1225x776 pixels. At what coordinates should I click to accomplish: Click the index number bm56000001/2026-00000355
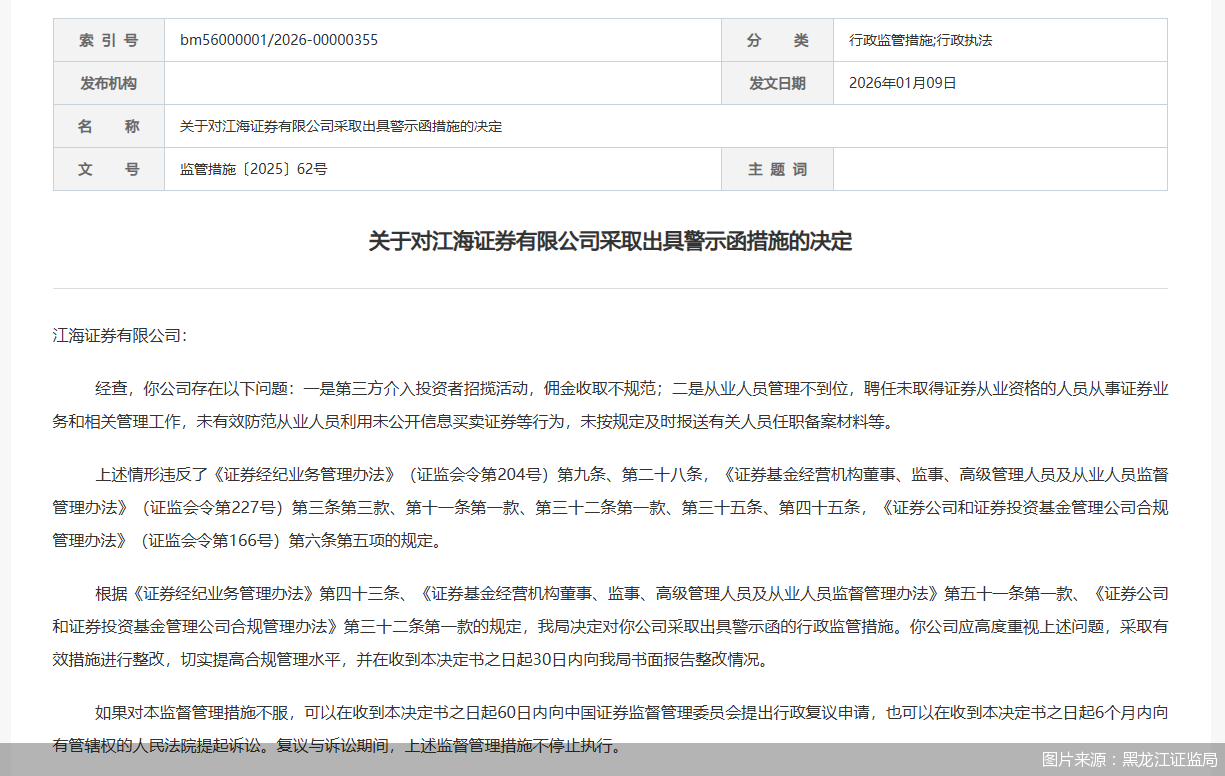click(x=277, y=40)
